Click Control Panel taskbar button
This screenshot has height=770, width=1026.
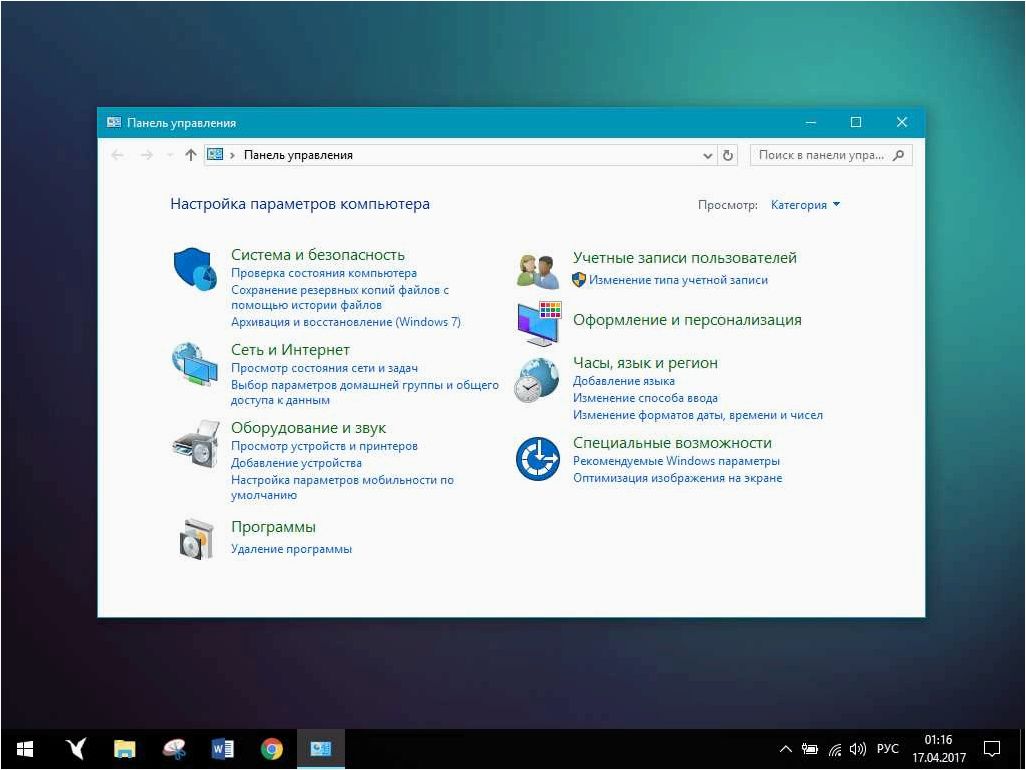click(x=321, y=748)
